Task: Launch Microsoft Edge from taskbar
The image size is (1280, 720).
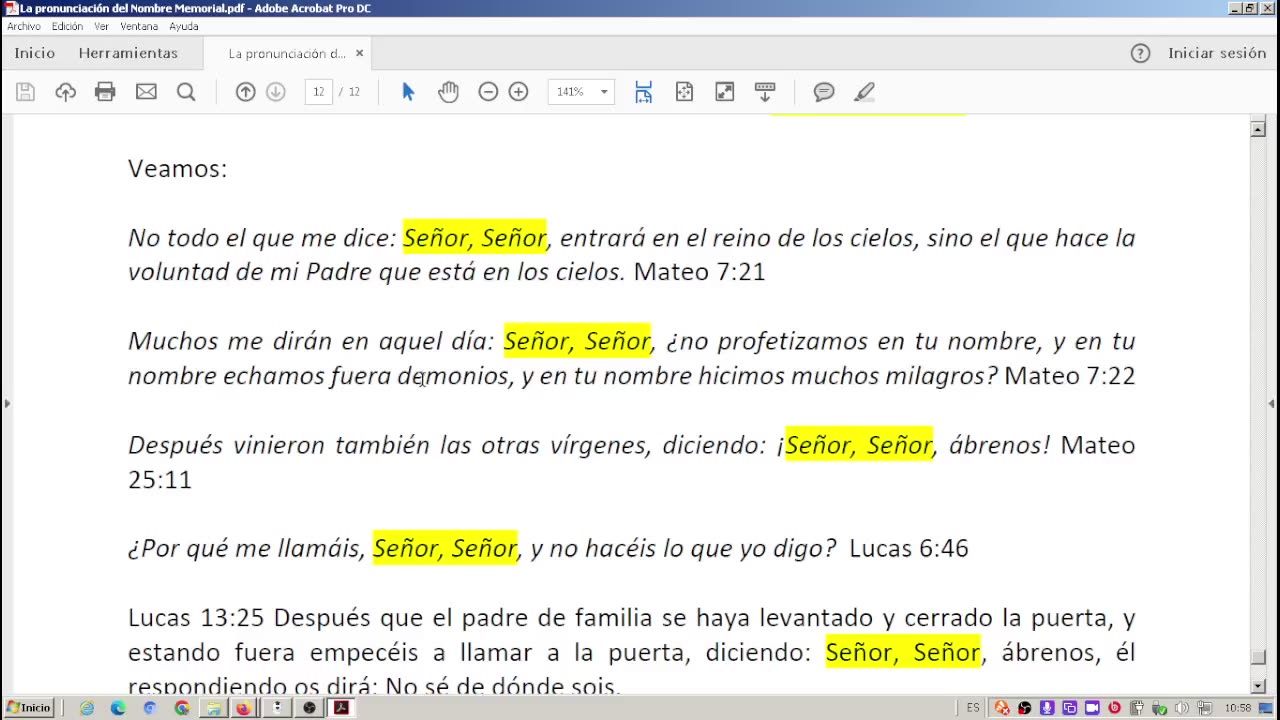Action: click(118, 708)
